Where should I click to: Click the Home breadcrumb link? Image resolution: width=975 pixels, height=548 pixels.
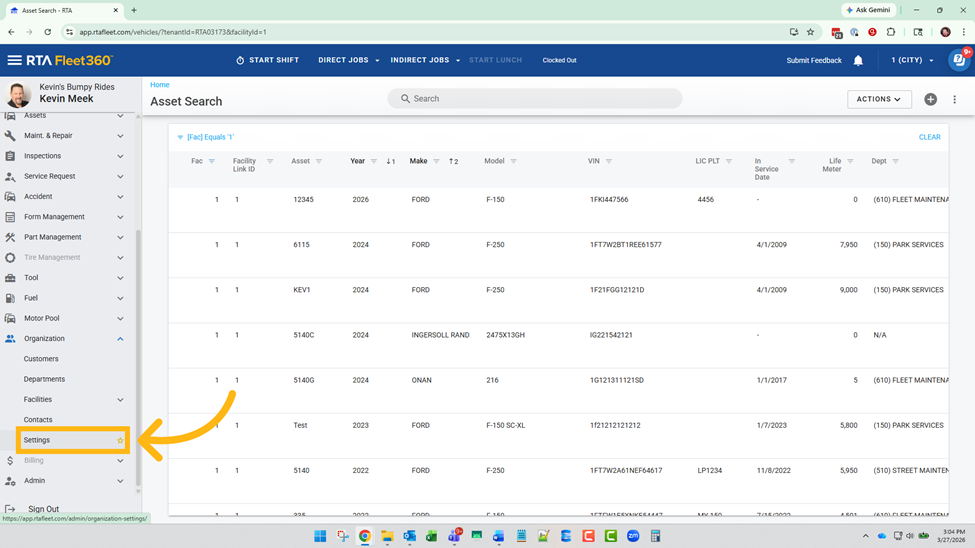(160, 85)
